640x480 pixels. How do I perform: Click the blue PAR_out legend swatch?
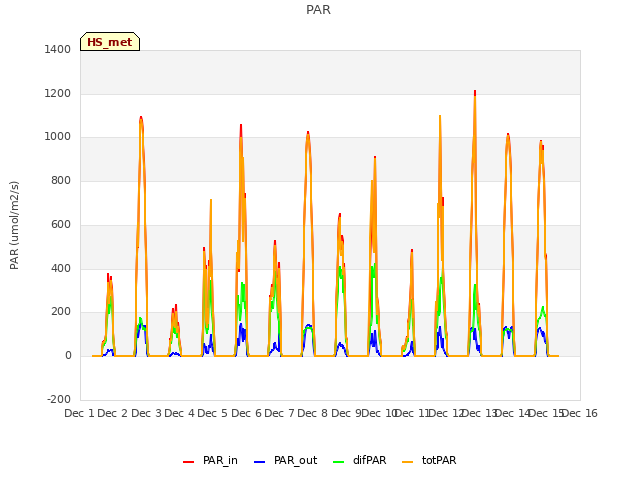pyautogui.click(x=259, y=462)
